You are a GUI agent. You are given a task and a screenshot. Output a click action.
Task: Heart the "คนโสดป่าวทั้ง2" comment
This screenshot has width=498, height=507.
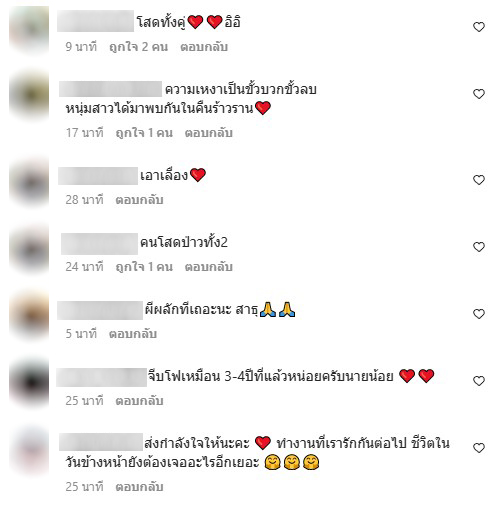click(479, 247)
